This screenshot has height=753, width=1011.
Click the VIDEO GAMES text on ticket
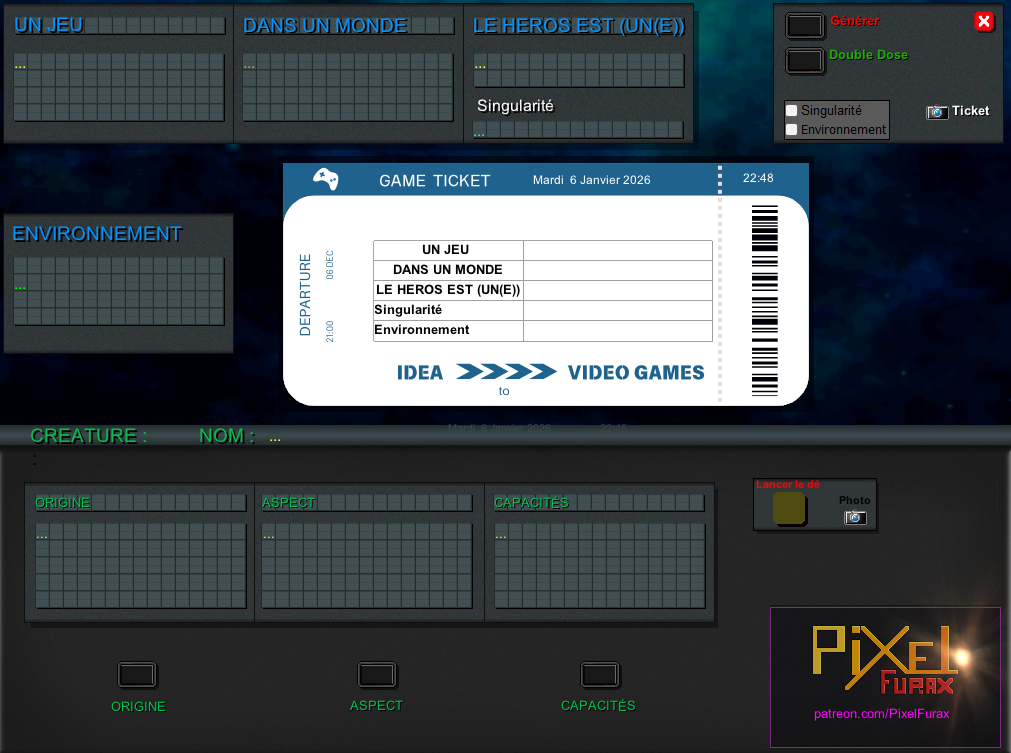click(x=636, y=373)
